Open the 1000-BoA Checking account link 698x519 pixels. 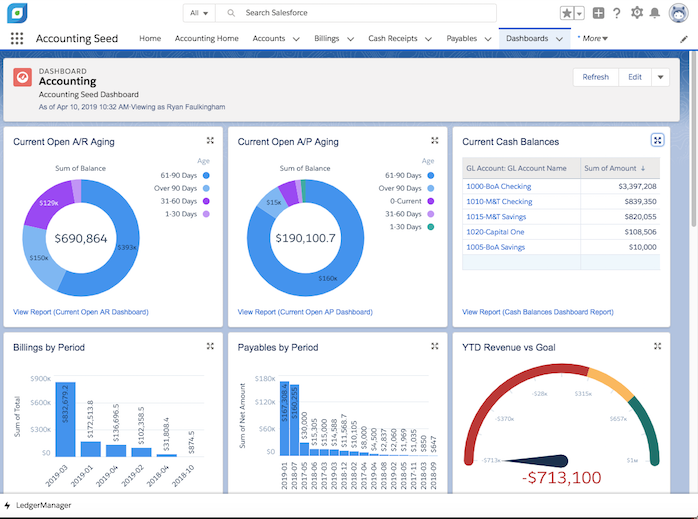tap(498, 186)
